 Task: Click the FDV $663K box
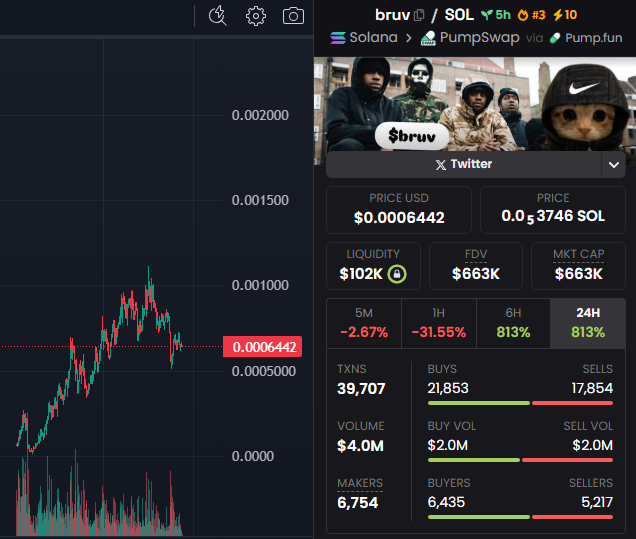point(476,266)
